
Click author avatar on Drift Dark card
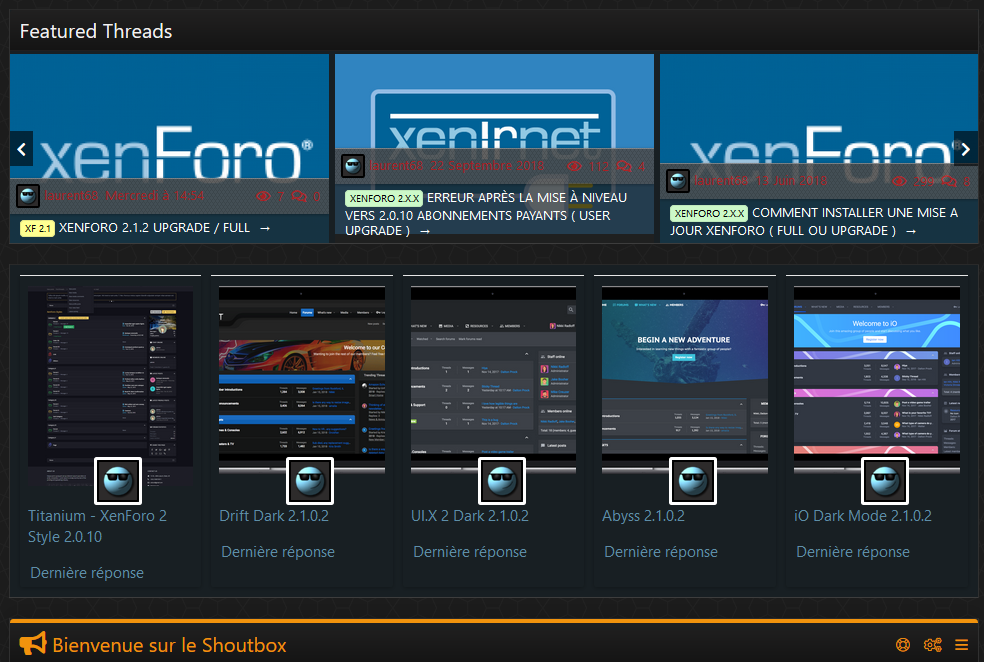[310, 481]
